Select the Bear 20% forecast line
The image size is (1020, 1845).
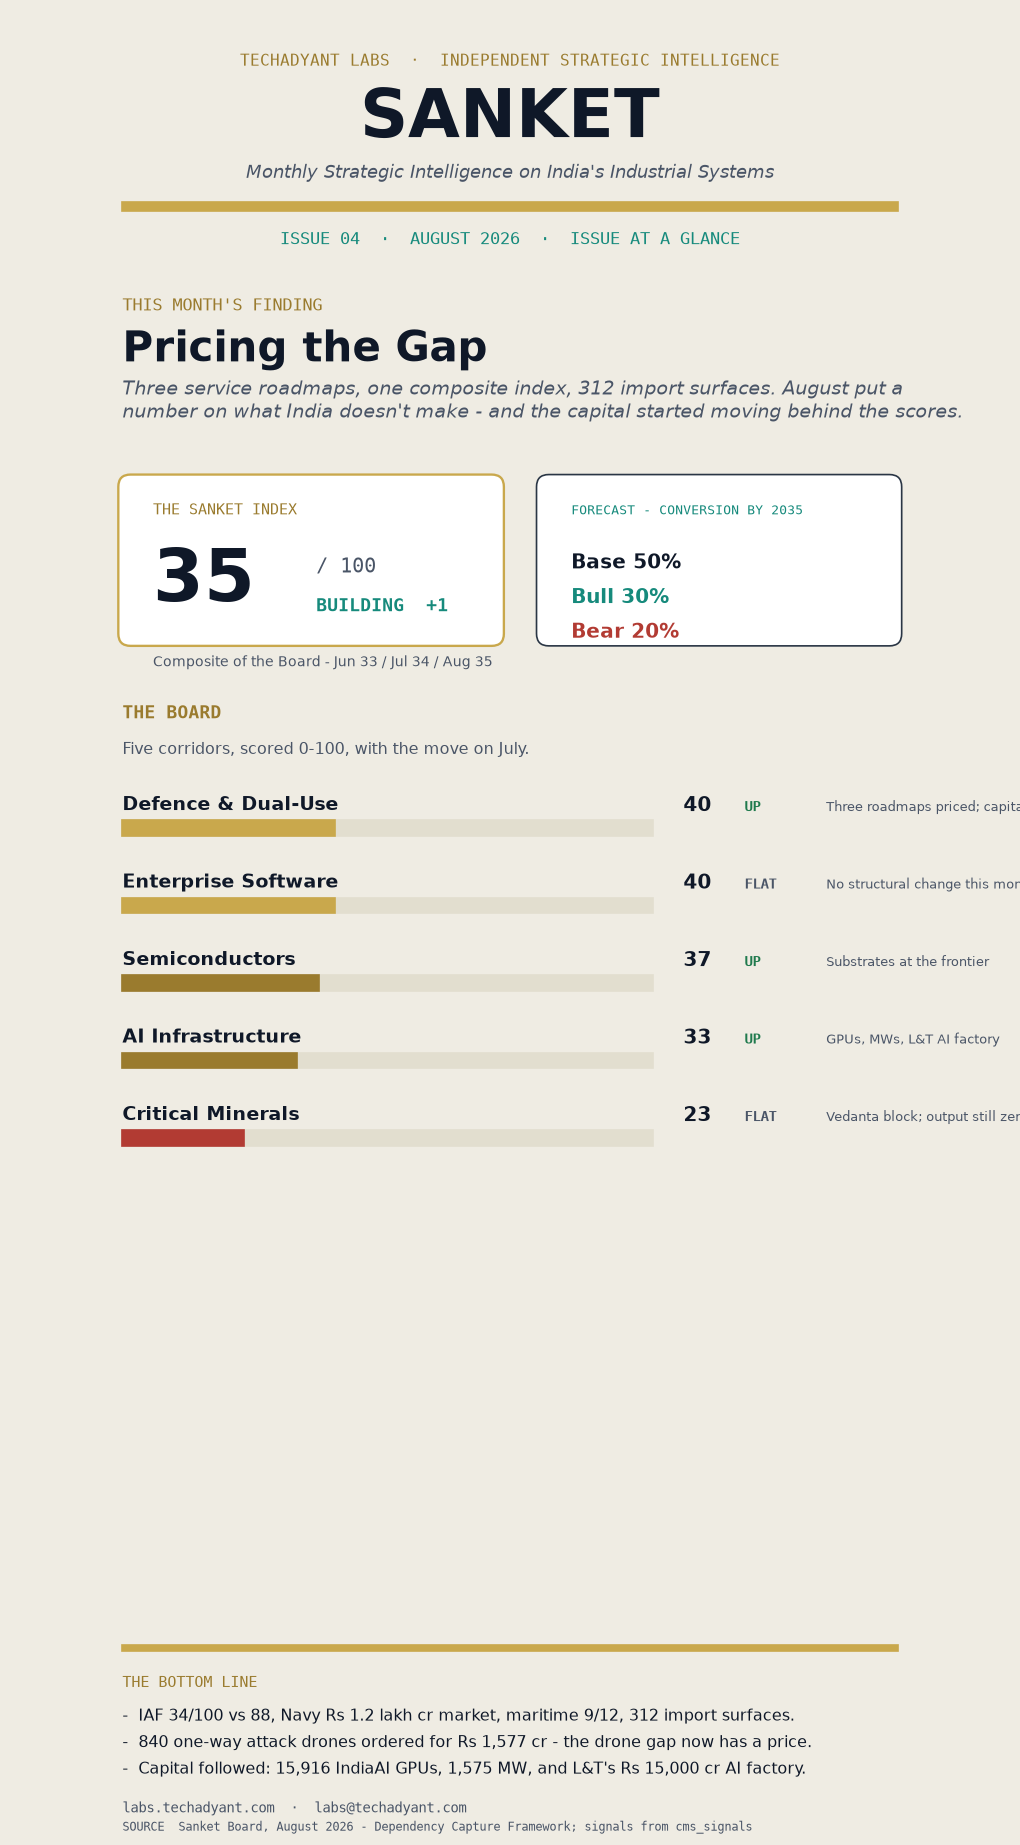(x=625, y=631)
